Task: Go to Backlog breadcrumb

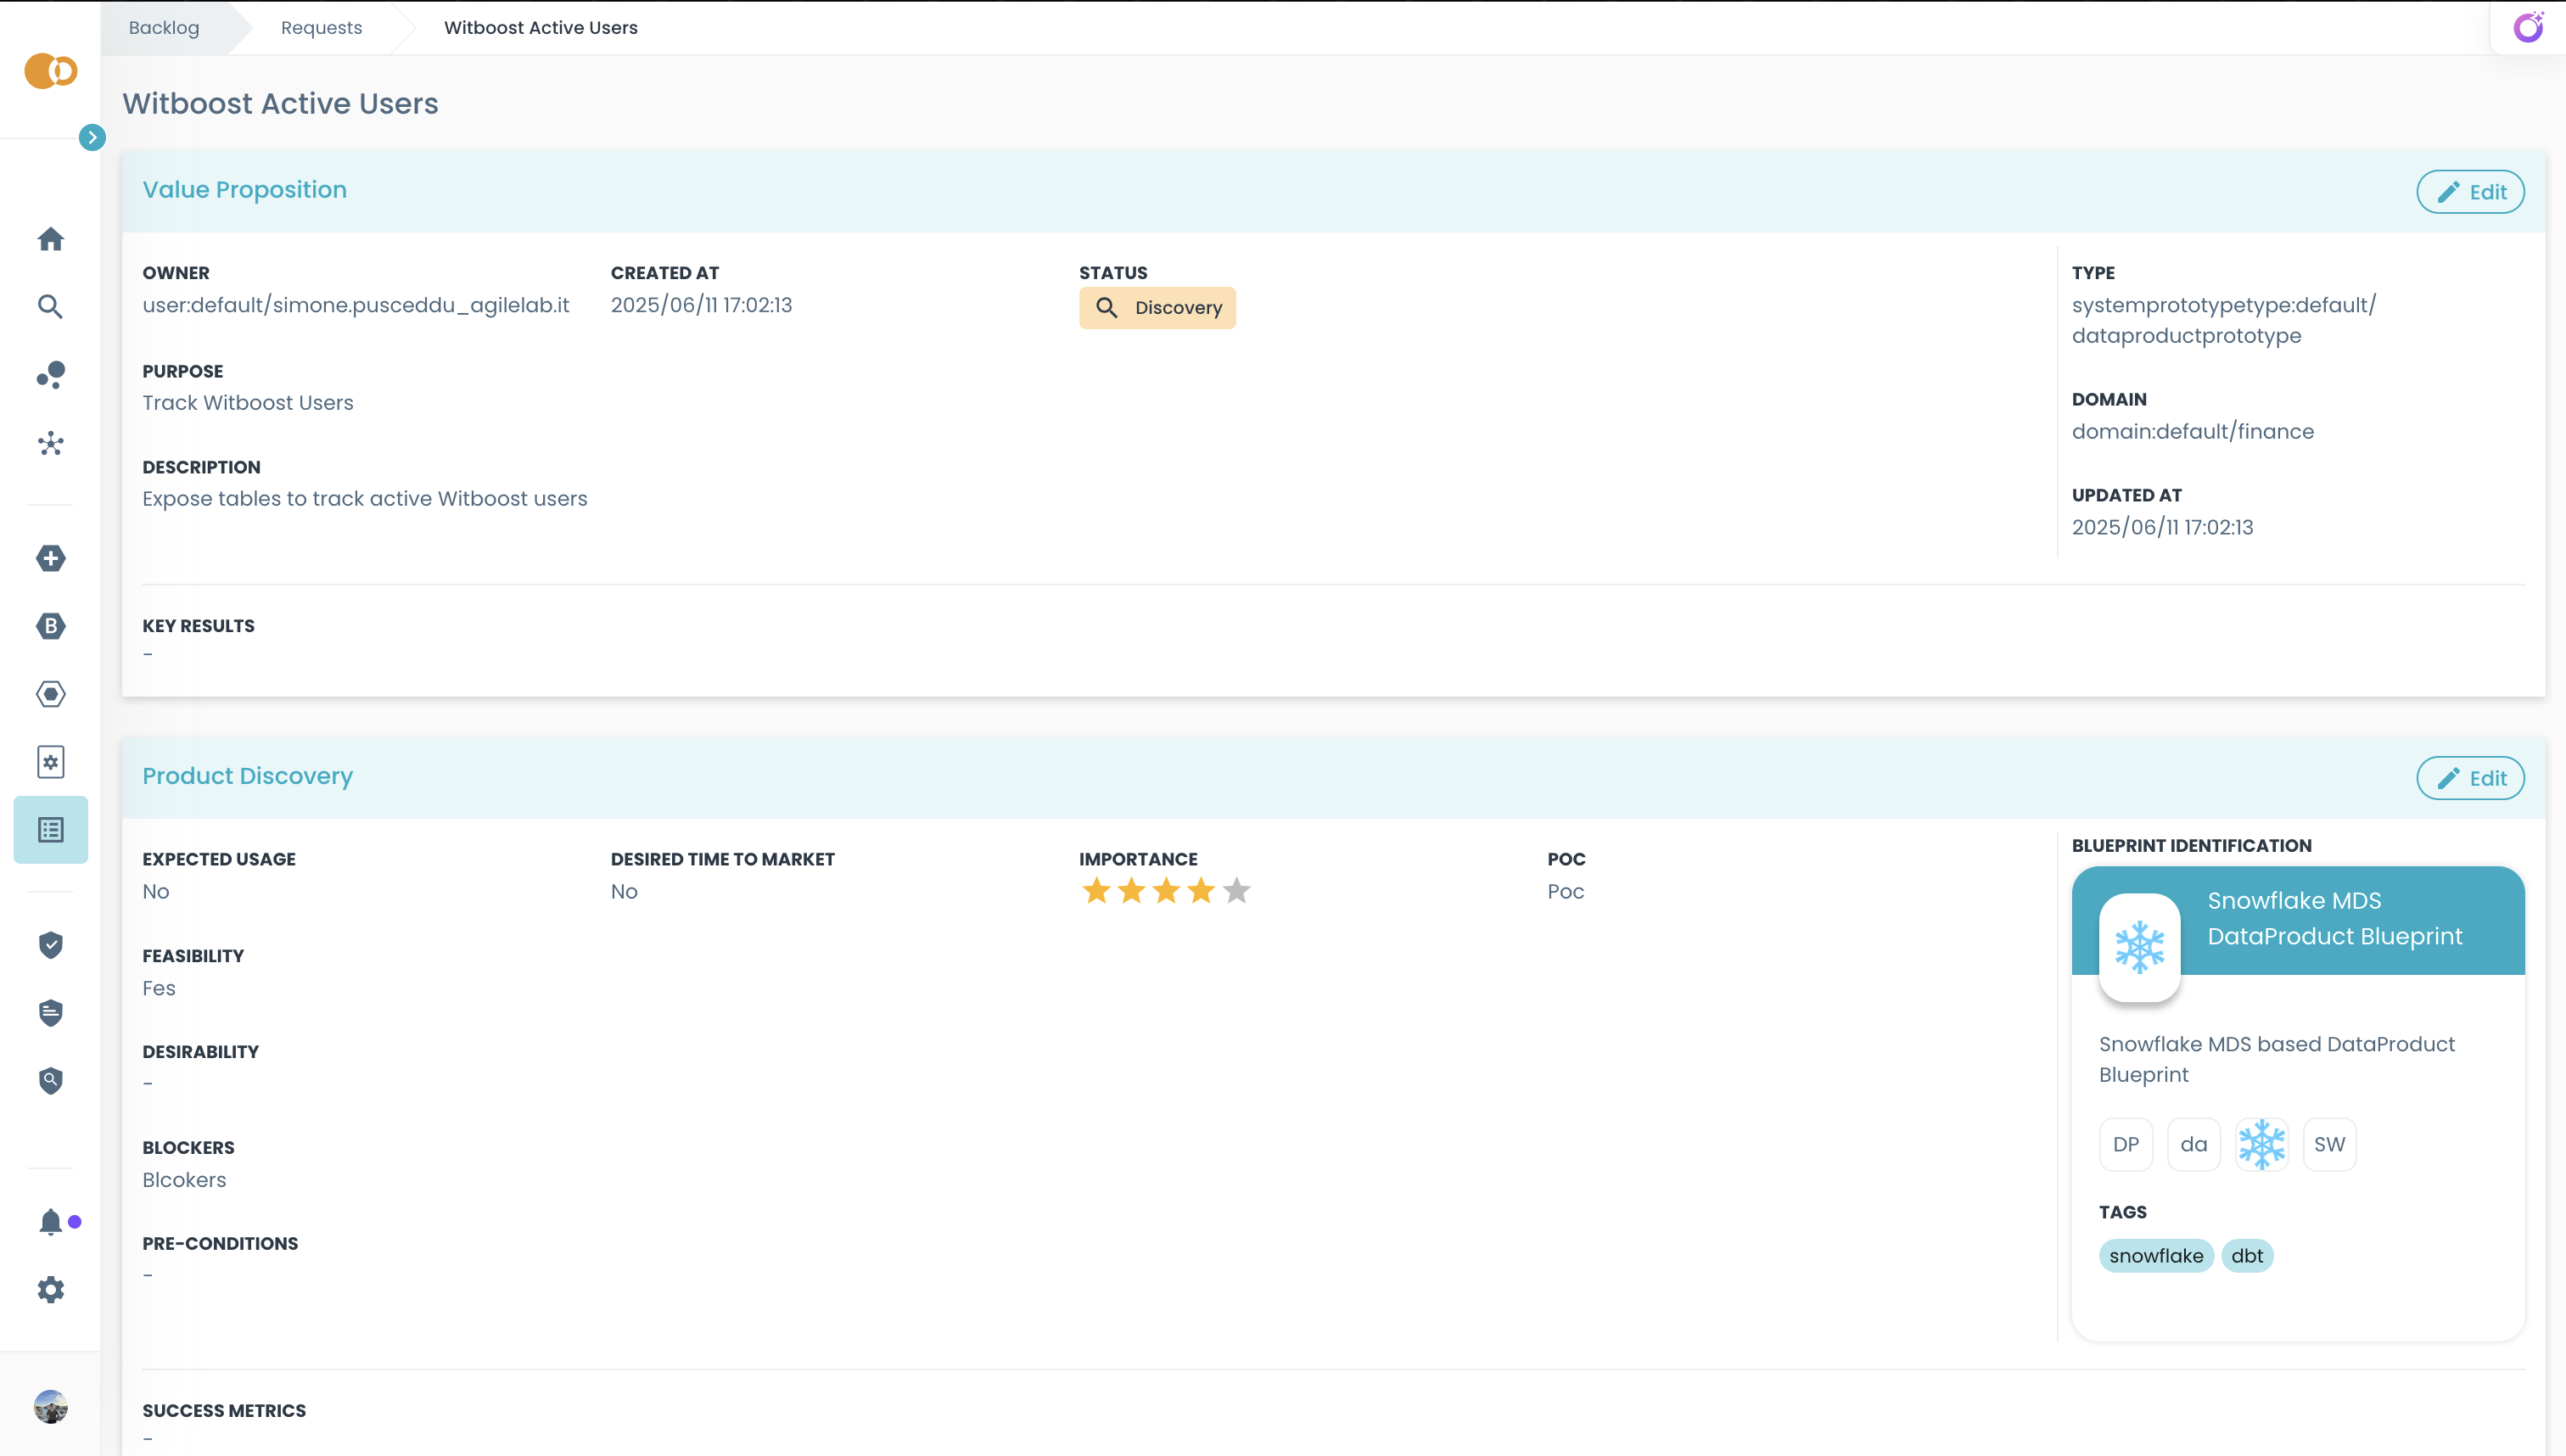Action: [164, 28]
